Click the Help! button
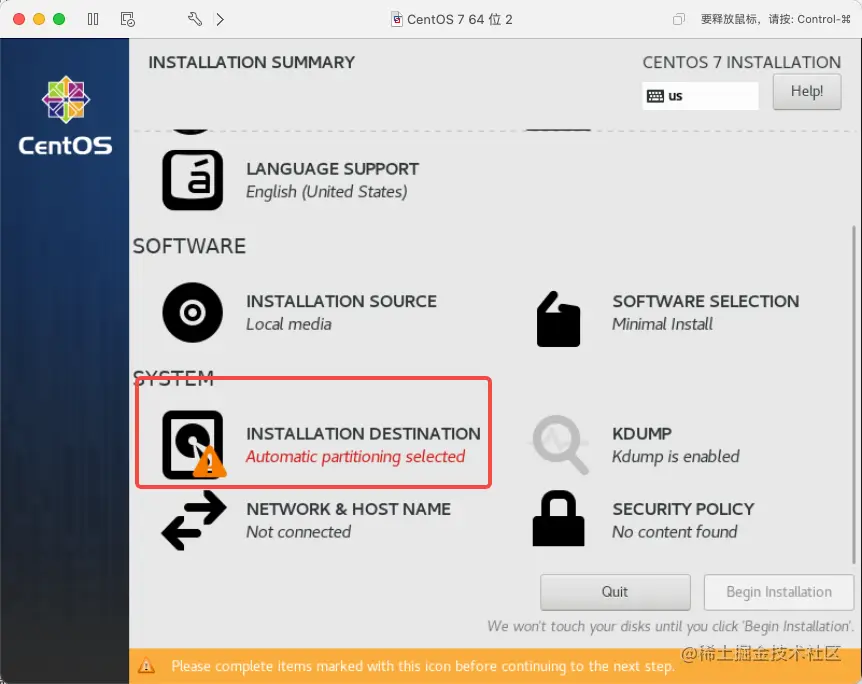Screen dimensions: 862x684 tap(806, 91)
